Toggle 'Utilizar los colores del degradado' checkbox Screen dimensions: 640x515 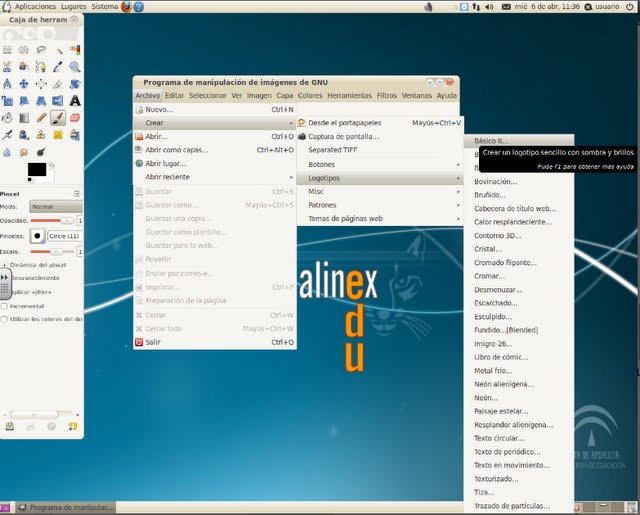pos(4,319)
